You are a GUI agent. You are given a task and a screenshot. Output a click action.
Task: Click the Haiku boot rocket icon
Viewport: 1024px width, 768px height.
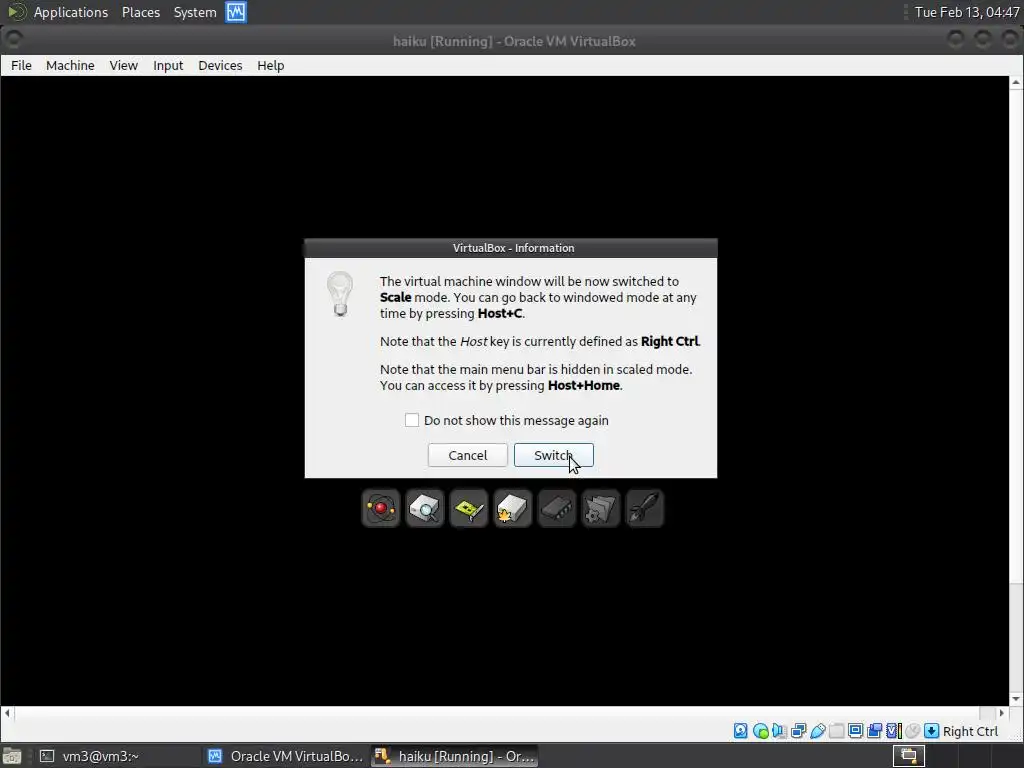click(x=645, y=508)
